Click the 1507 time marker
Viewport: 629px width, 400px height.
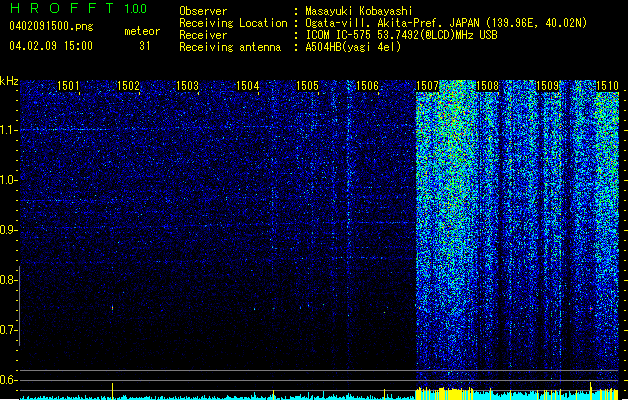[x=428, y=85]
